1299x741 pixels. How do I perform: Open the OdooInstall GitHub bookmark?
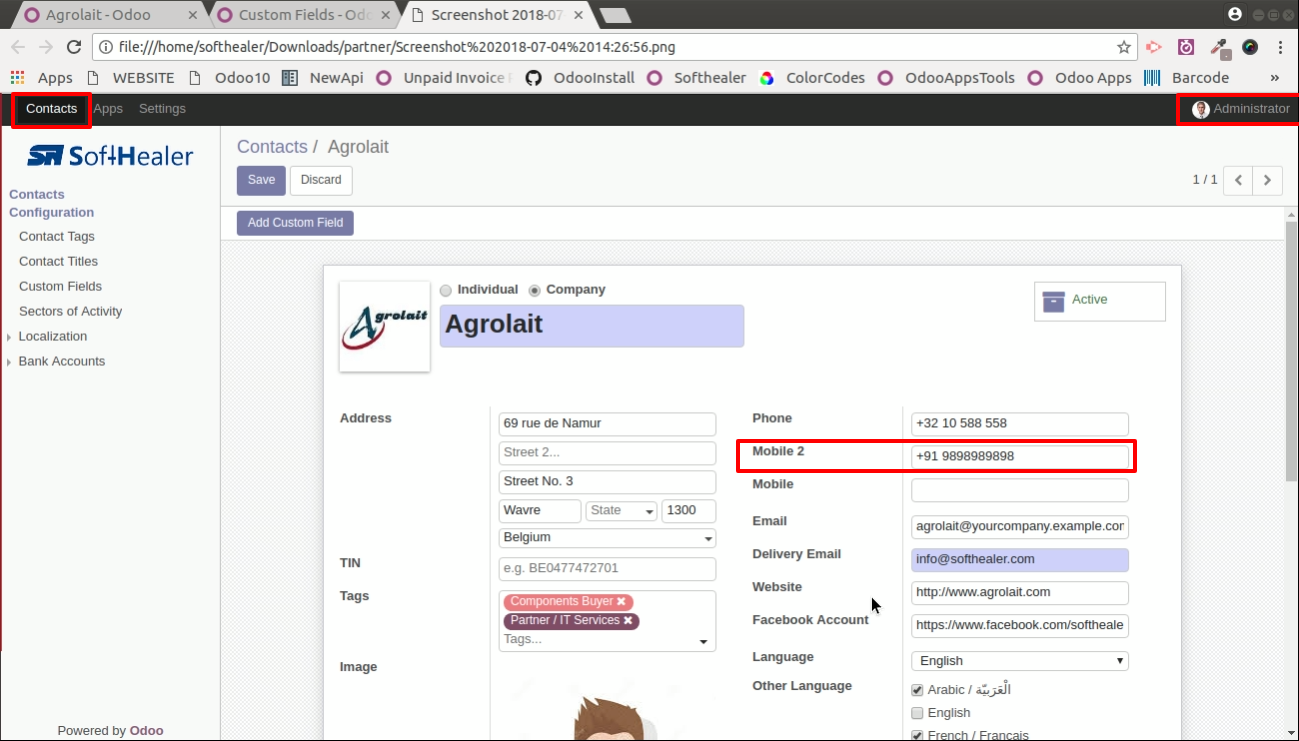tap(580, 78)
